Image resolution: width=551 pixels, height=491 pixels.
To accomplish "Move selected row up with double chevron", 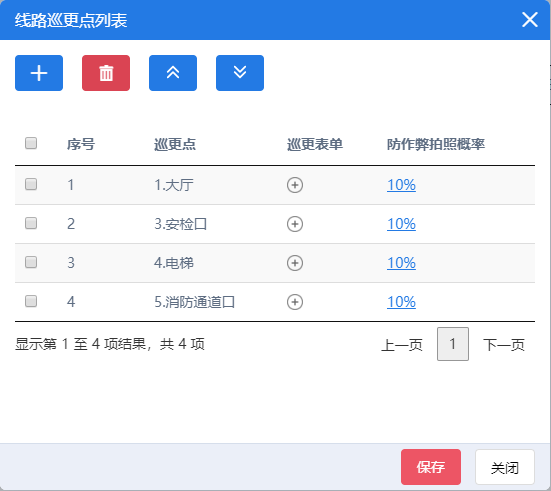I will (x=173, y=73).
